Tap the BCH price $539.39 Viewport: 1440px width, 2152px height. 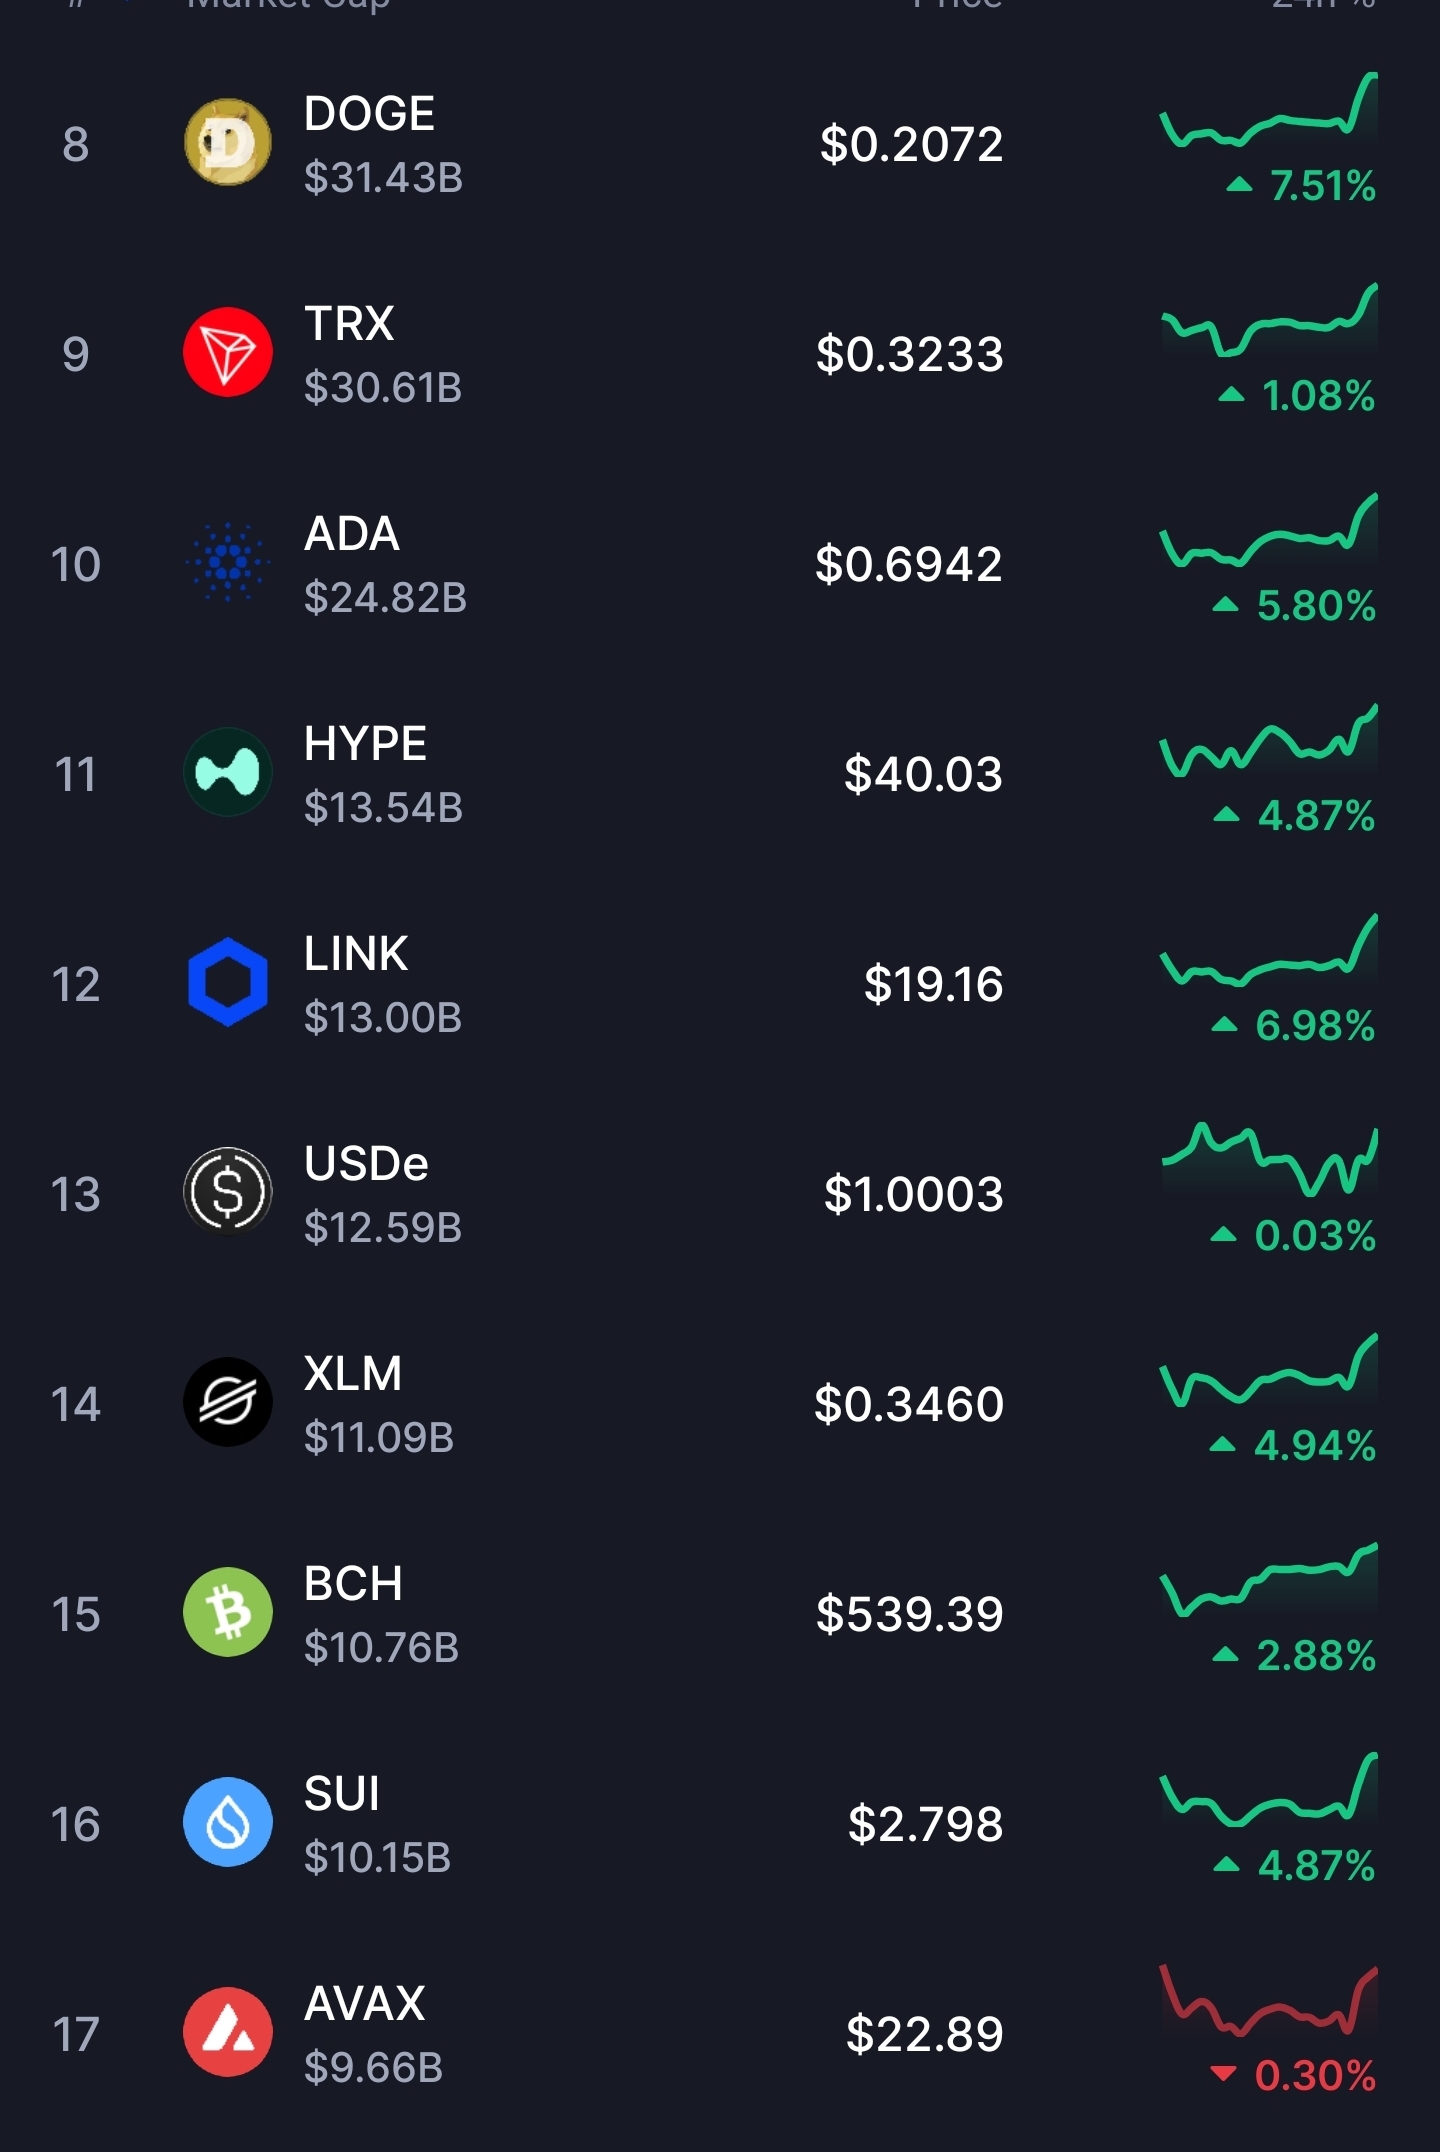point(909,1614)
